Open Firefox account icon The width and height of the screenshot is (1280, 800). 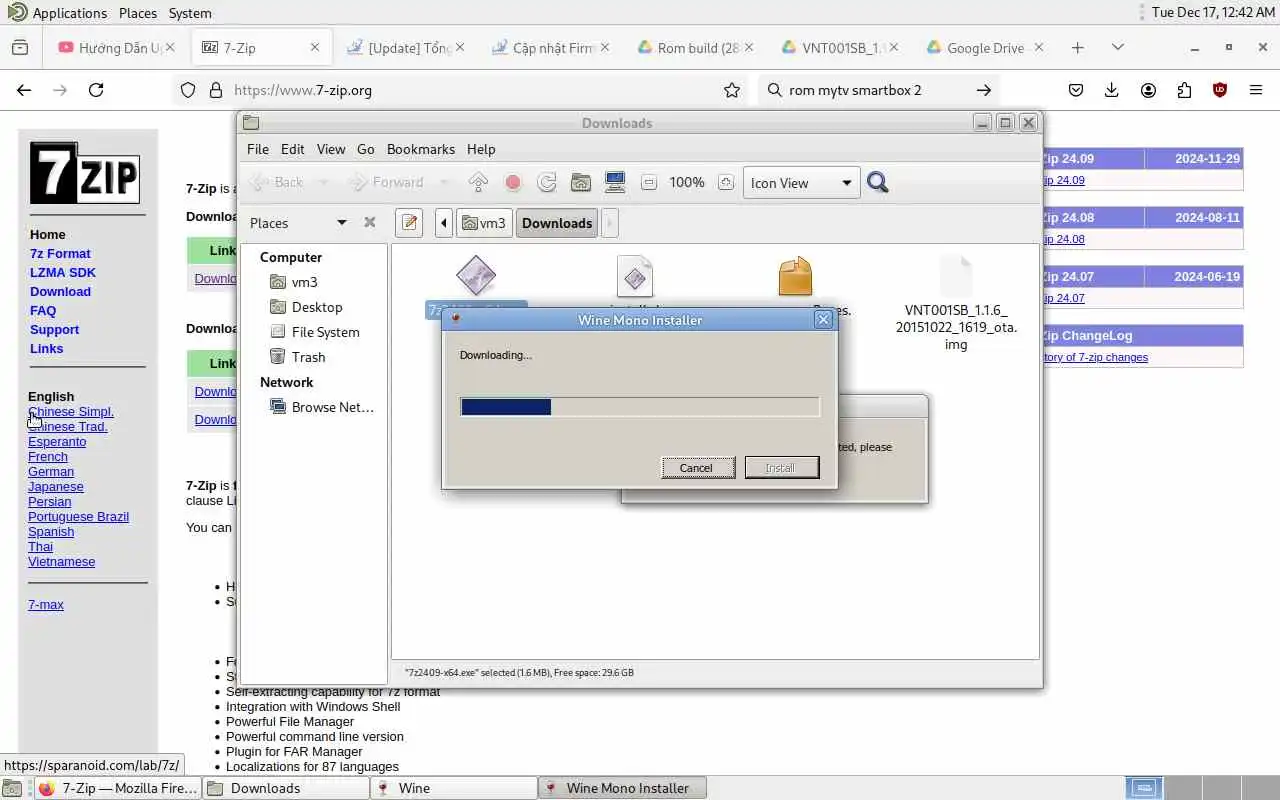[1148, 90]
